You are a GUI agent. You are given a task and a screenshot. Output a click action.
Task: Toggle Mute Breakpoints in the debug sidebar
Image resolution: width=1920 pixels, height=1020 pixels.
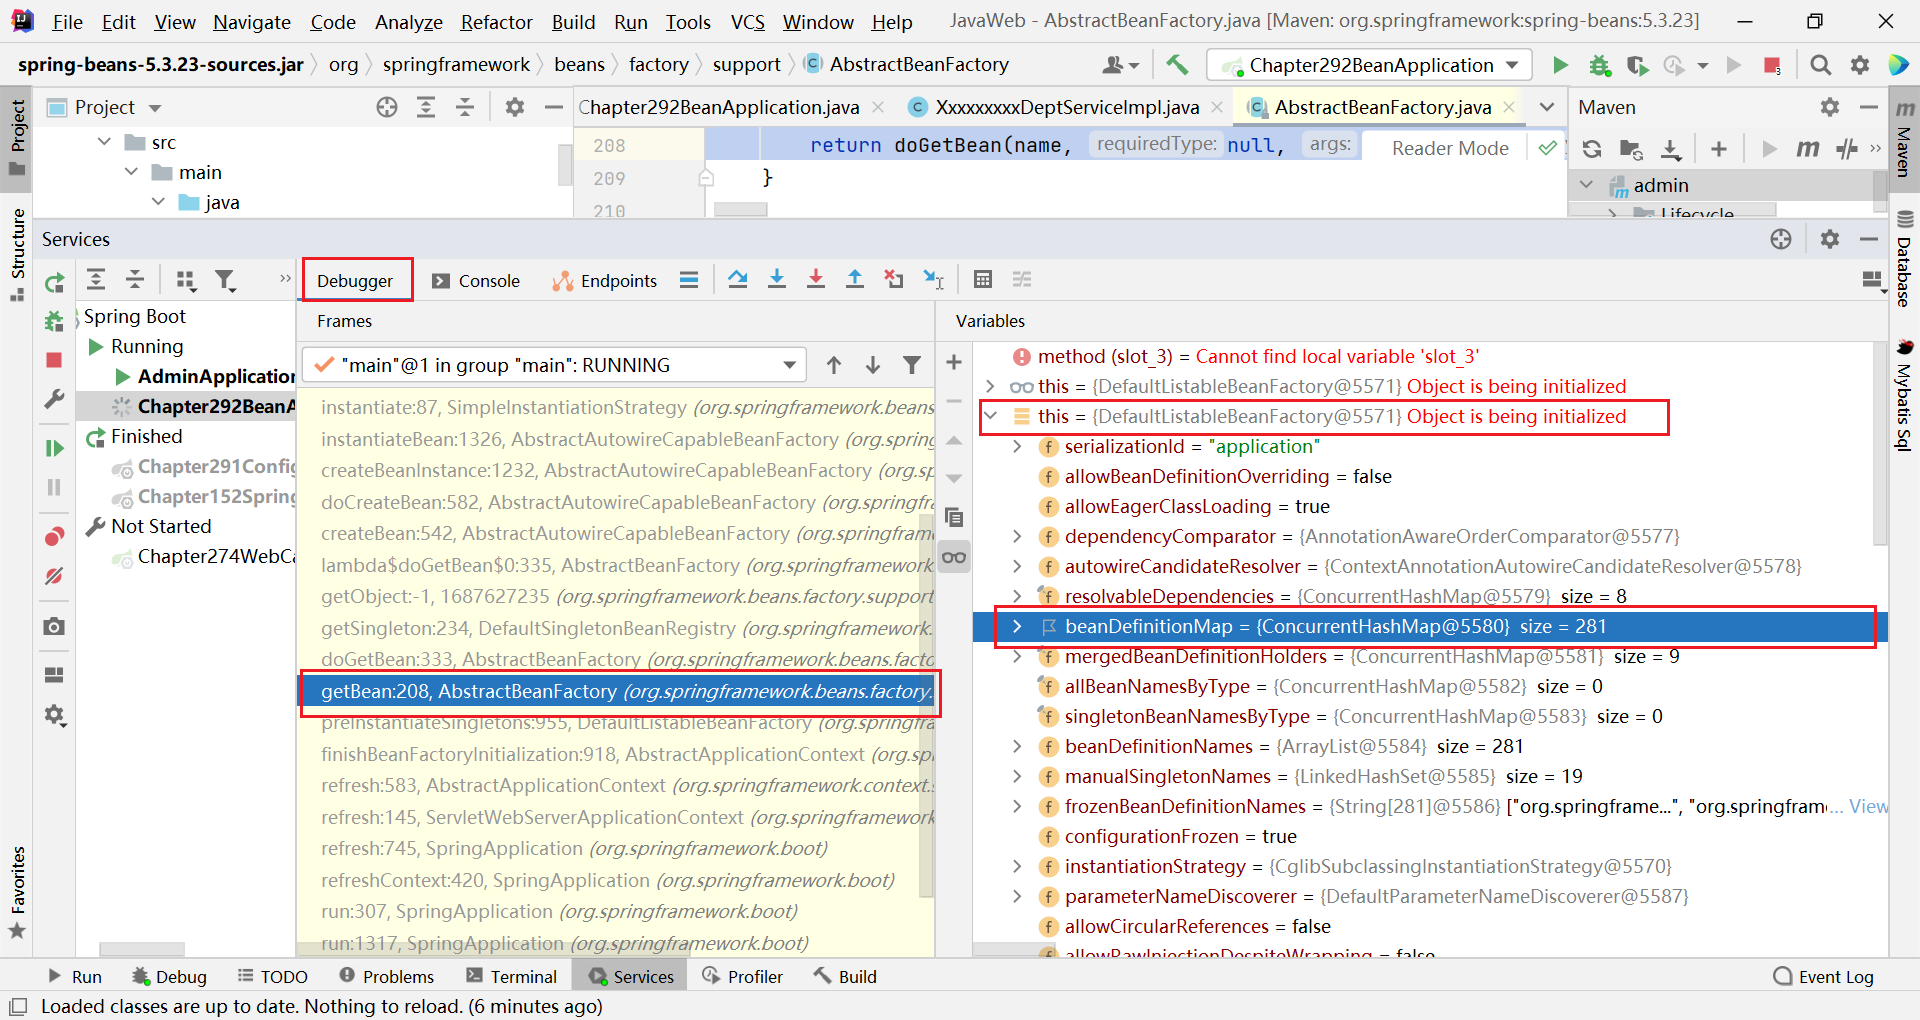tap(54, 577)
